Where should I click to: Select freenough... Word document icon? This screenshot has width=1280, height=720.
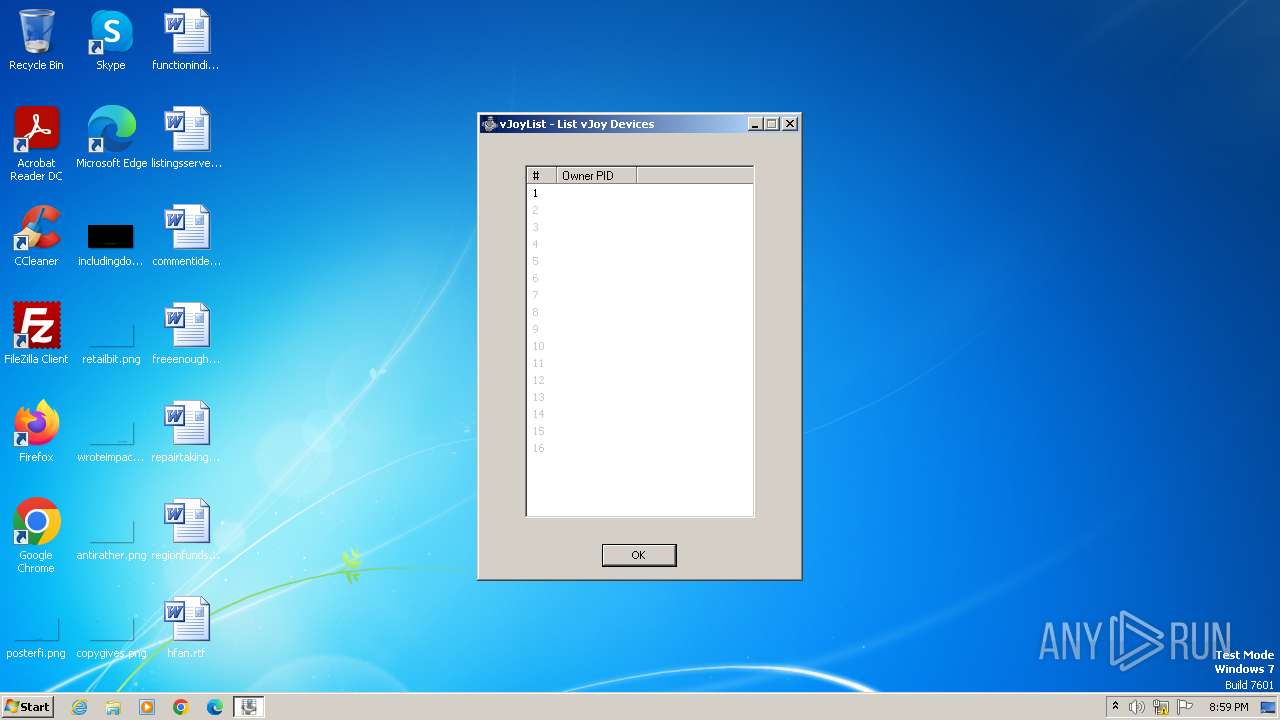pos(186,334)
